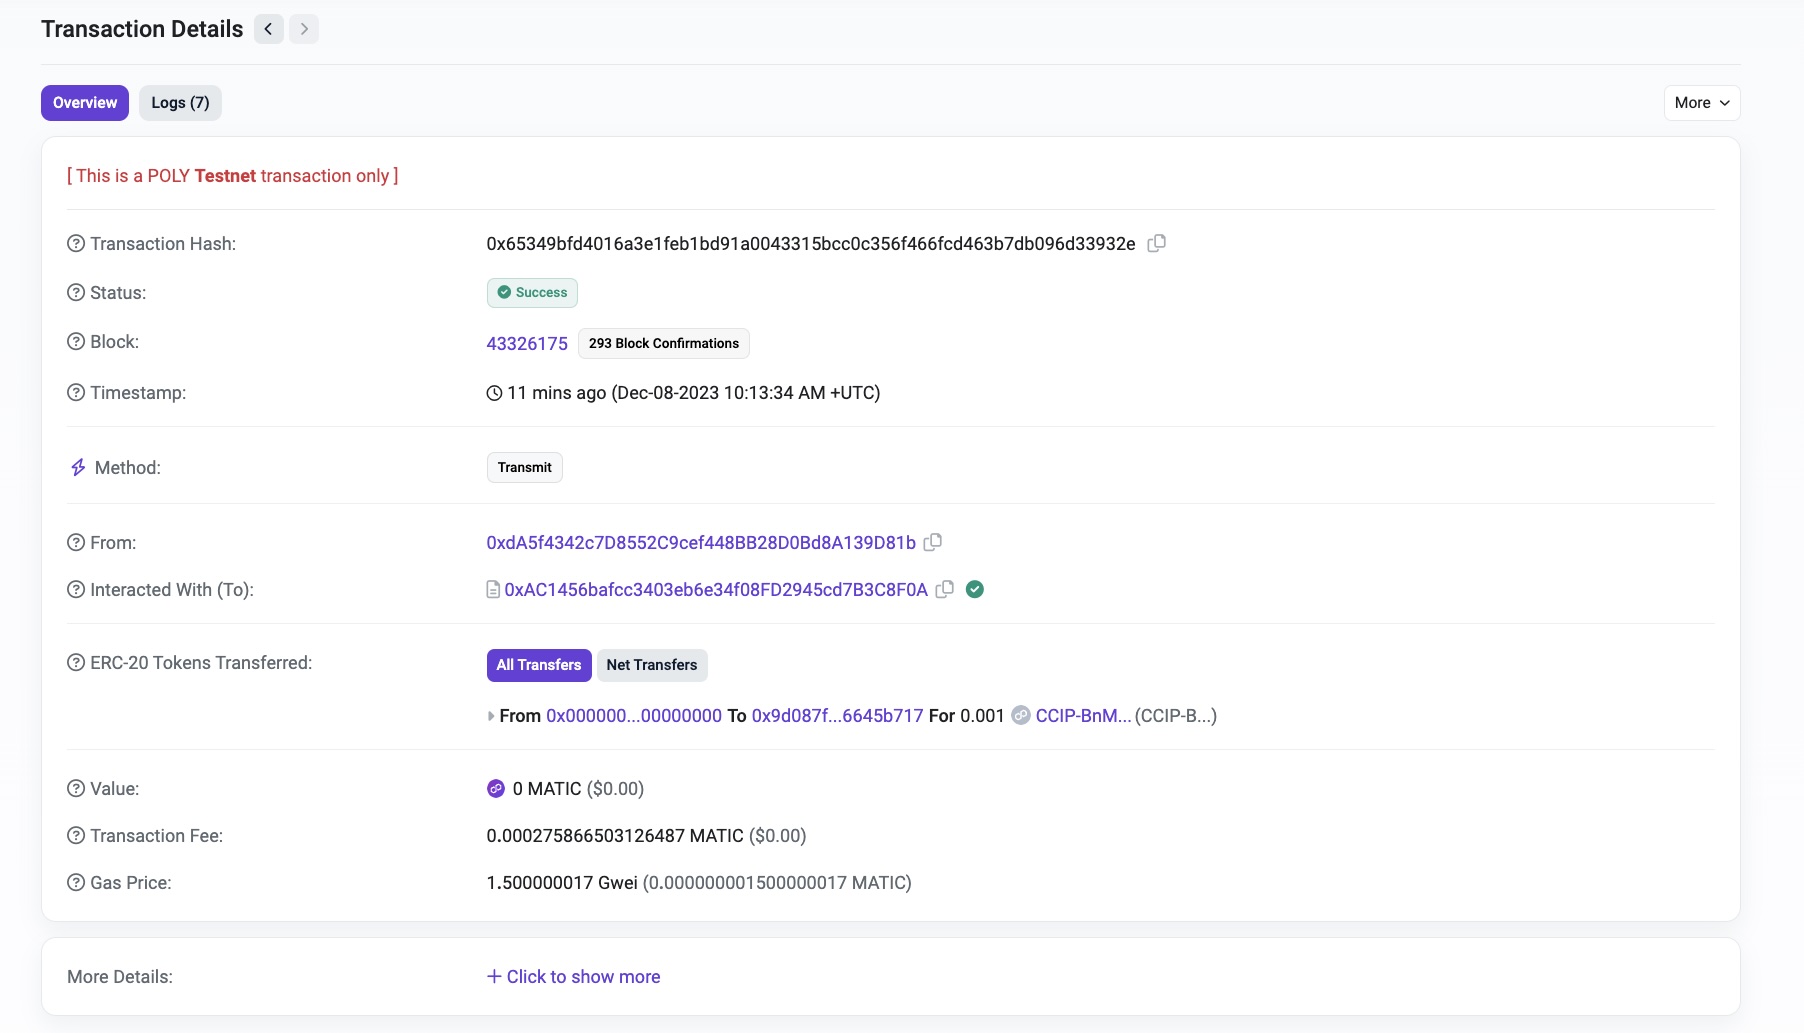Click help icon beside Status
The height and width of the screenshot is (1033, 1804).
coord(76,292)
